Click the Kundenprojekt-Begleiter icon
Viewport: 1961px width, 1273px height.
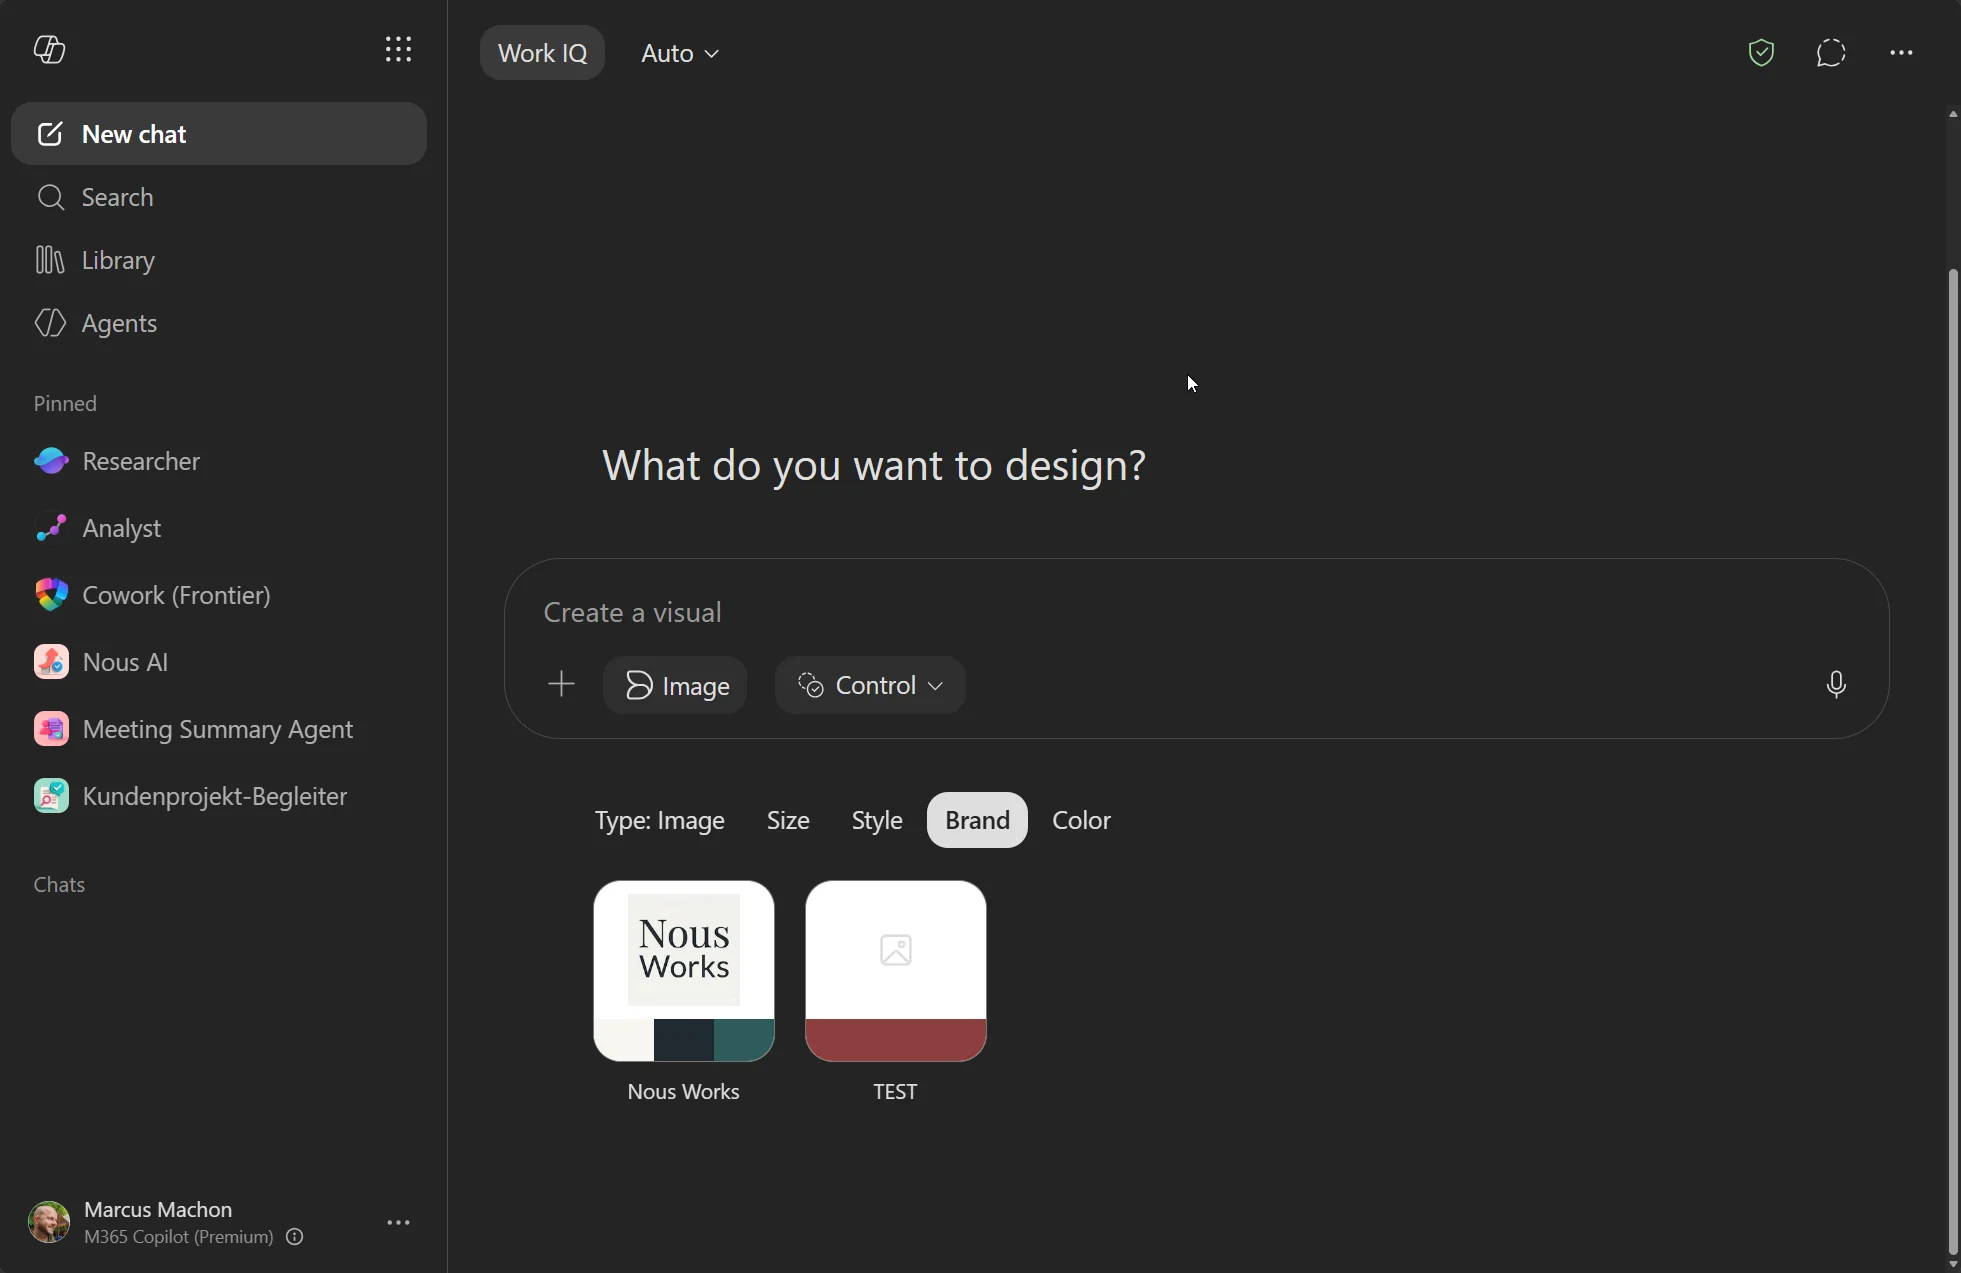coord(51,796)
